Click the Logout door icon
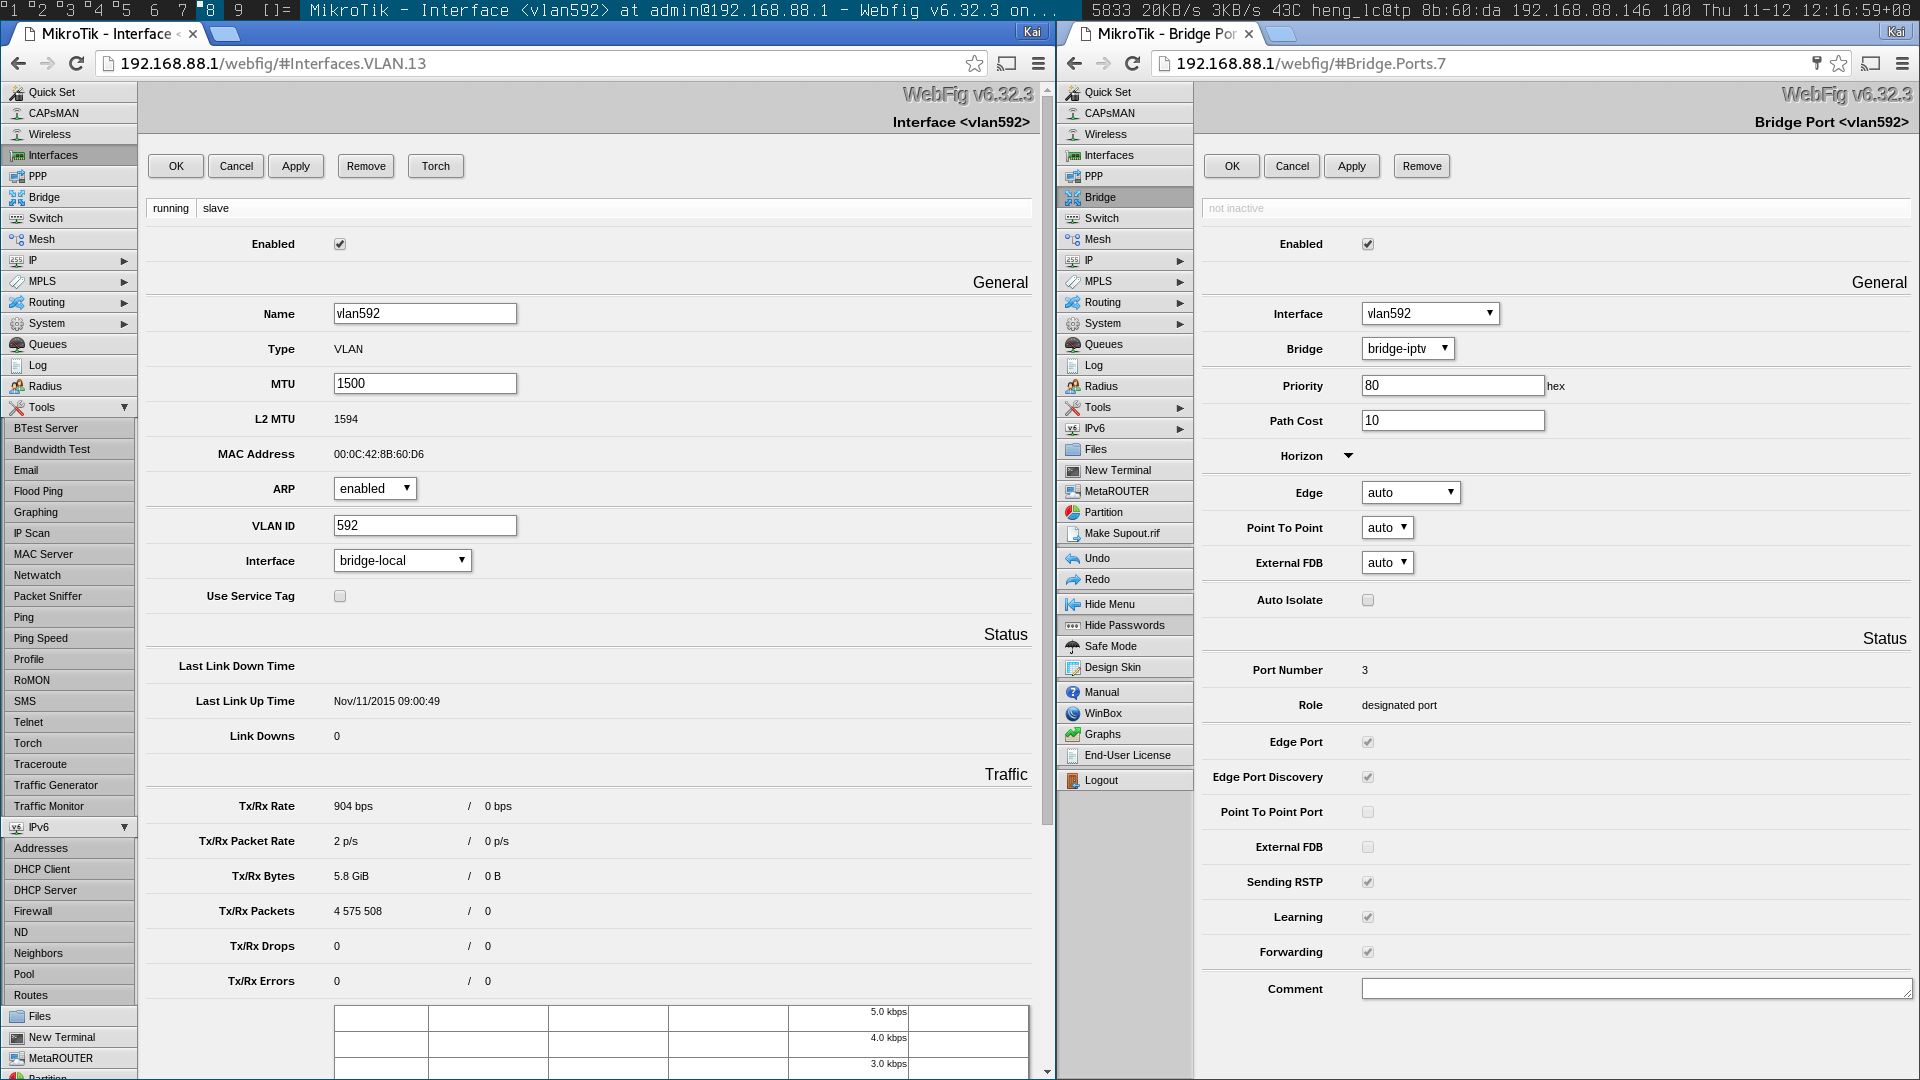 point(1073,780)
